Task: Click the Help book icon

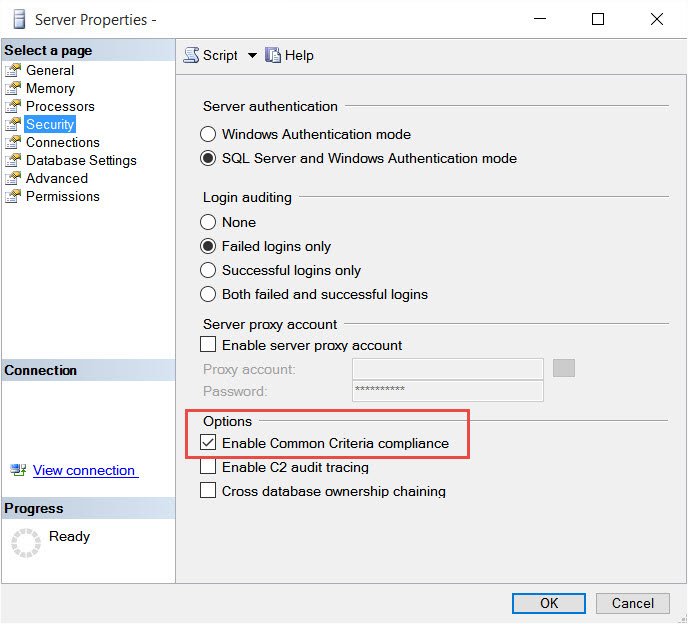Action: [273, 55]
